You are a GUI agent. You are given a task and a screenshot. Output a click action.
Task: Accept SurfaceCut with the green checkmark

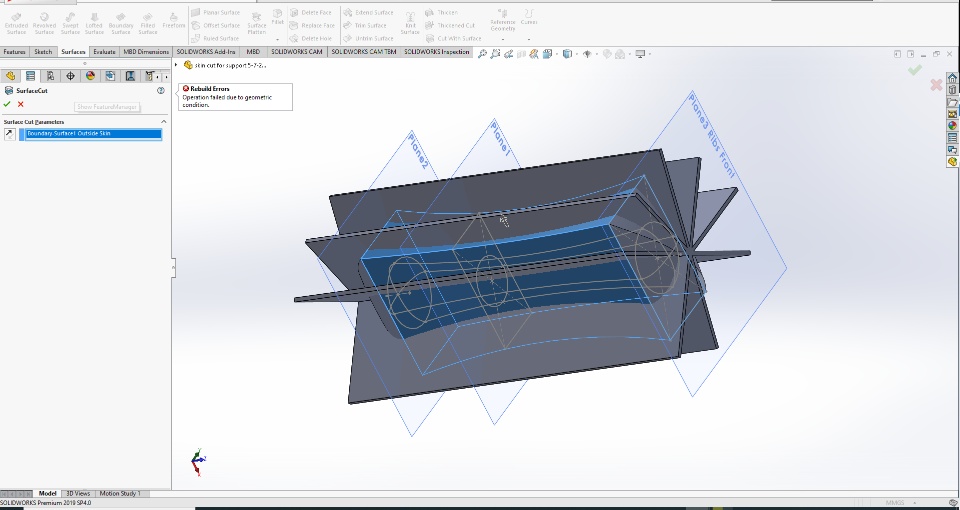pyautogui.click(x=7, y=104)
